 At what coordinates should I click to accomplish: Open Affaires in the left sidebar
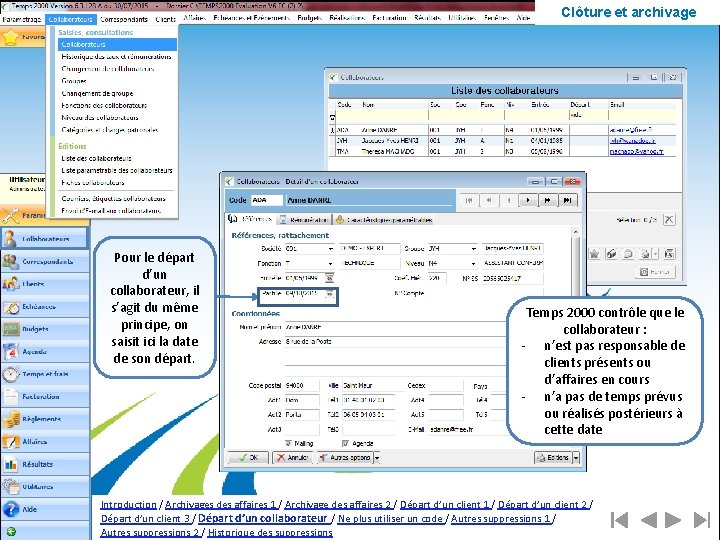tap(45, 441)
